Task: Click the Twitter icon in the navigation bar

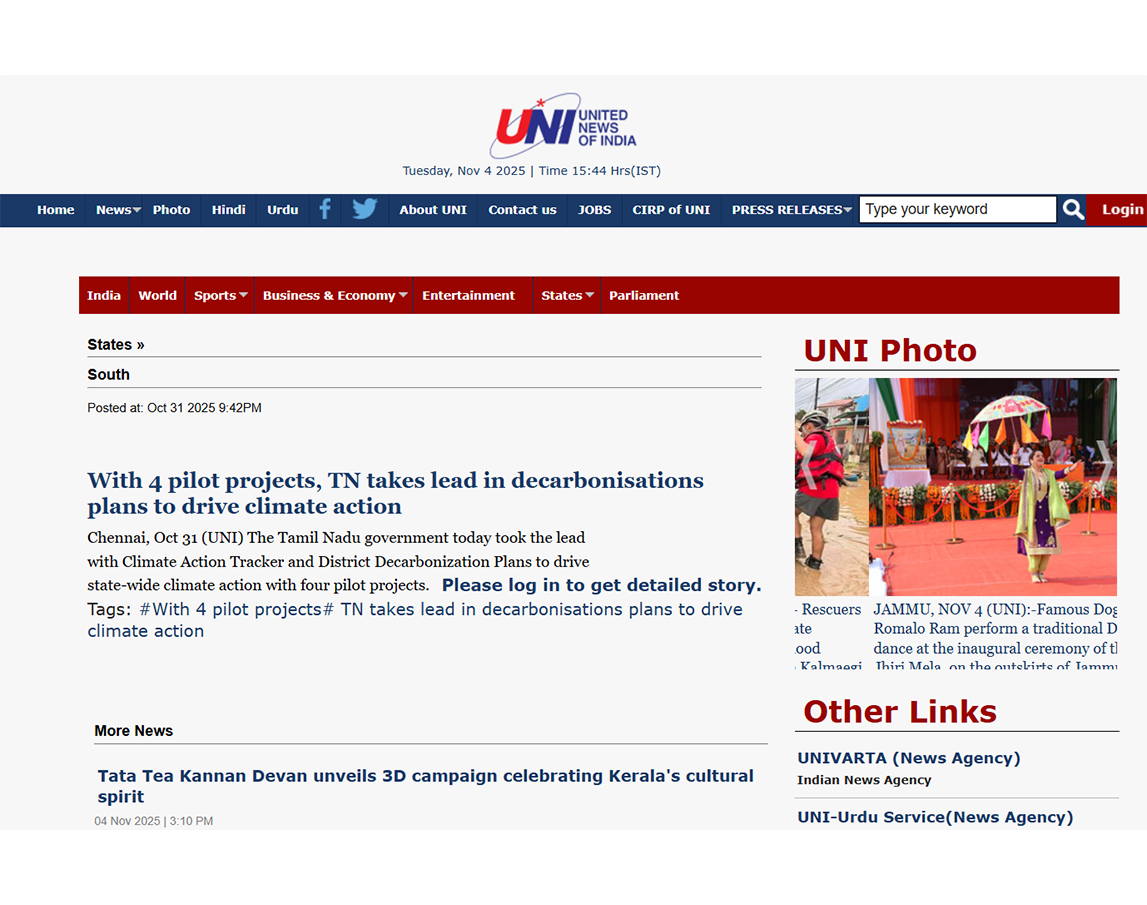Action: 363,209
